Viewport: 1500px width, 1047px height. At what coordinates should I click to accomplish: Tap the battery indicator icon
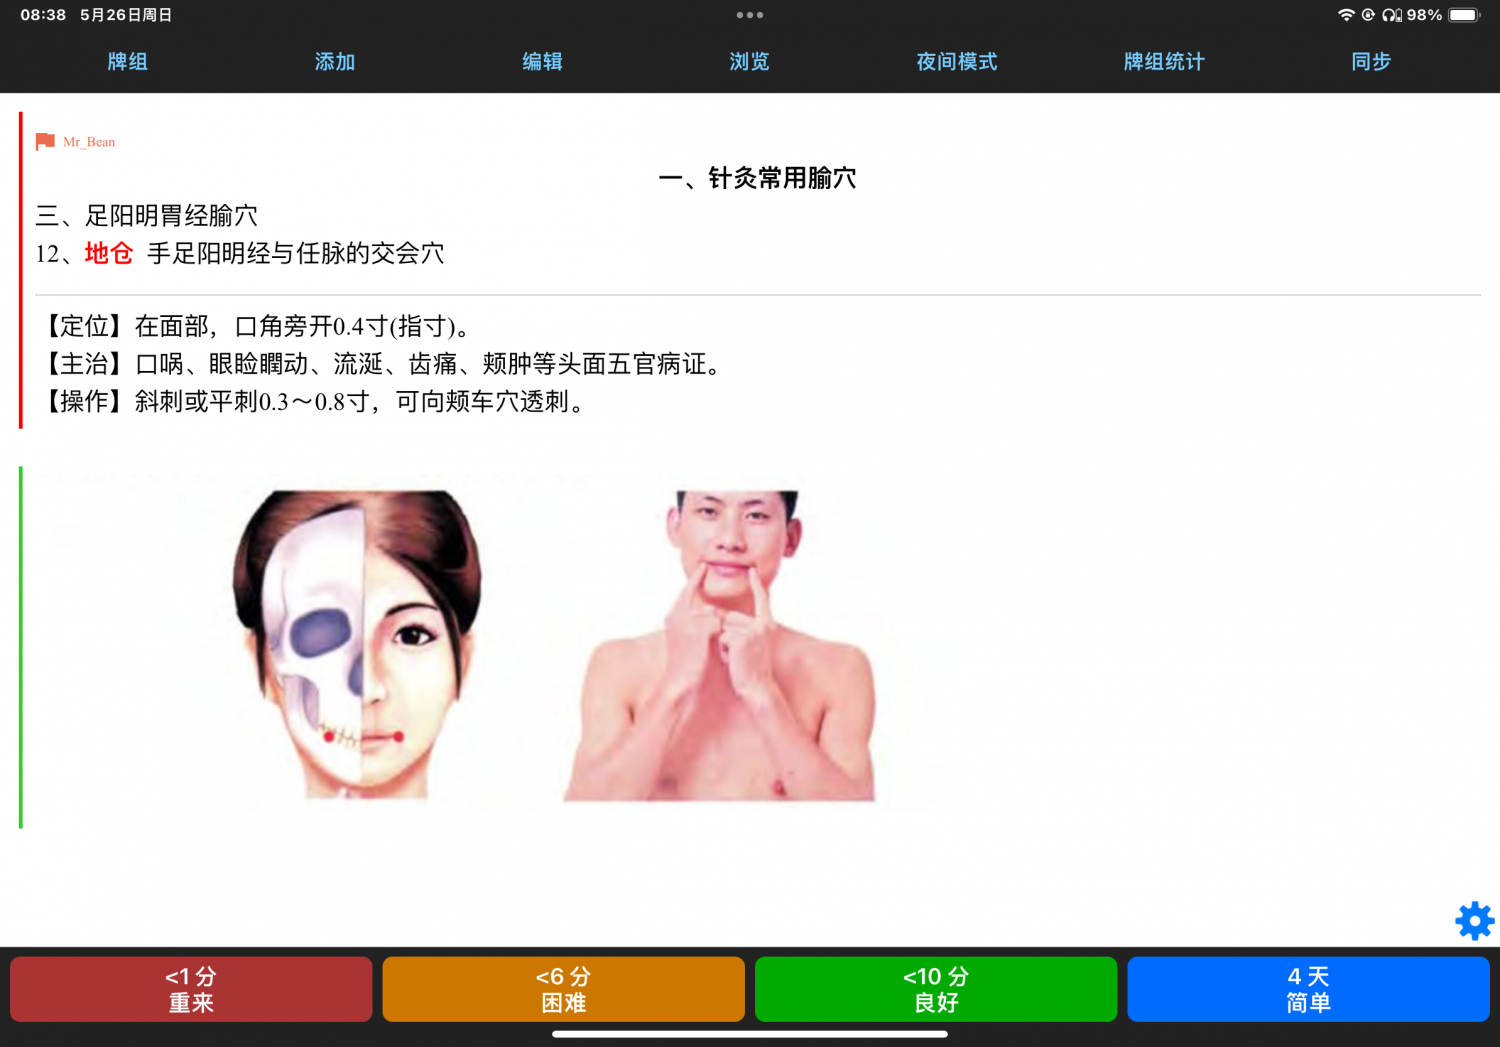[1464, 15]
